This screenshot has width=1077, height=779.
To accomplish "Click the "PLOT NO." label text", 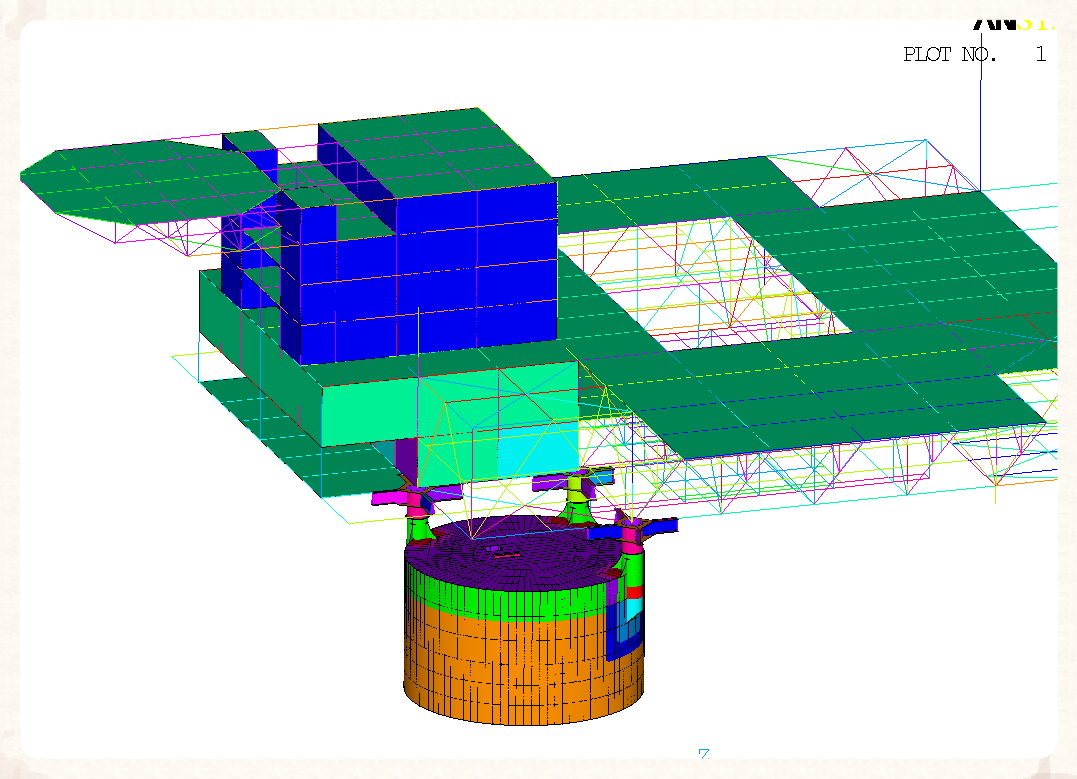I will pyautogui.click(x=950, y=54).
